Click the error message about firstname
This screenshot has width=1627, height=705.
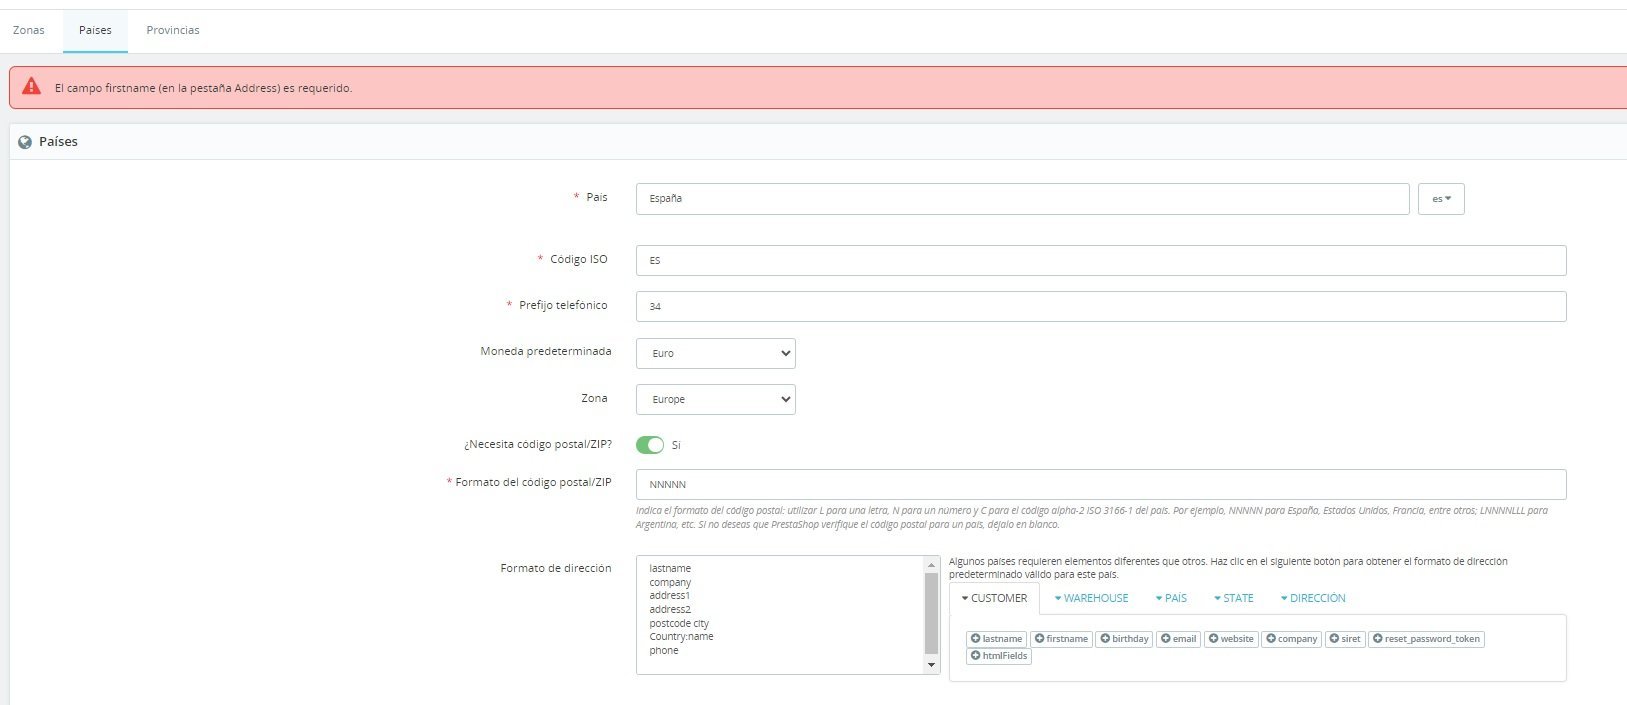(x=203, y=88)
